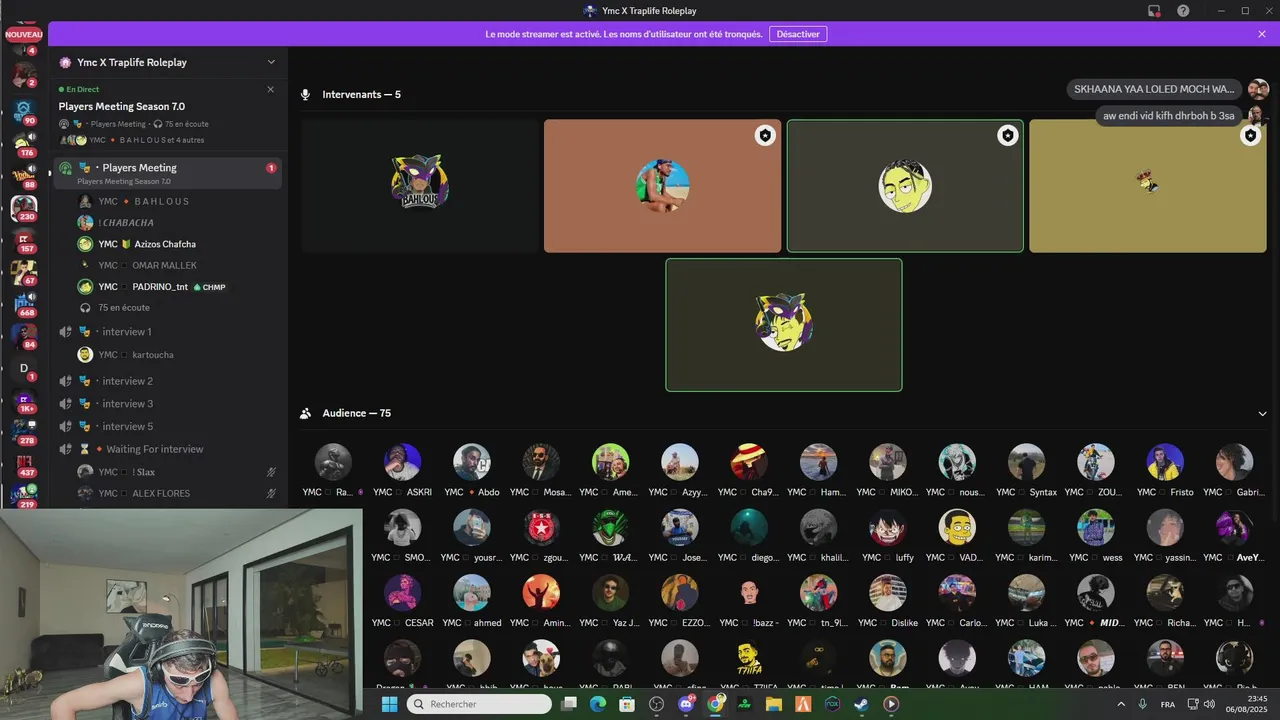The image size is (1280, 720).
Task: Open Steam from the taskbar
Action: (861, 704)
